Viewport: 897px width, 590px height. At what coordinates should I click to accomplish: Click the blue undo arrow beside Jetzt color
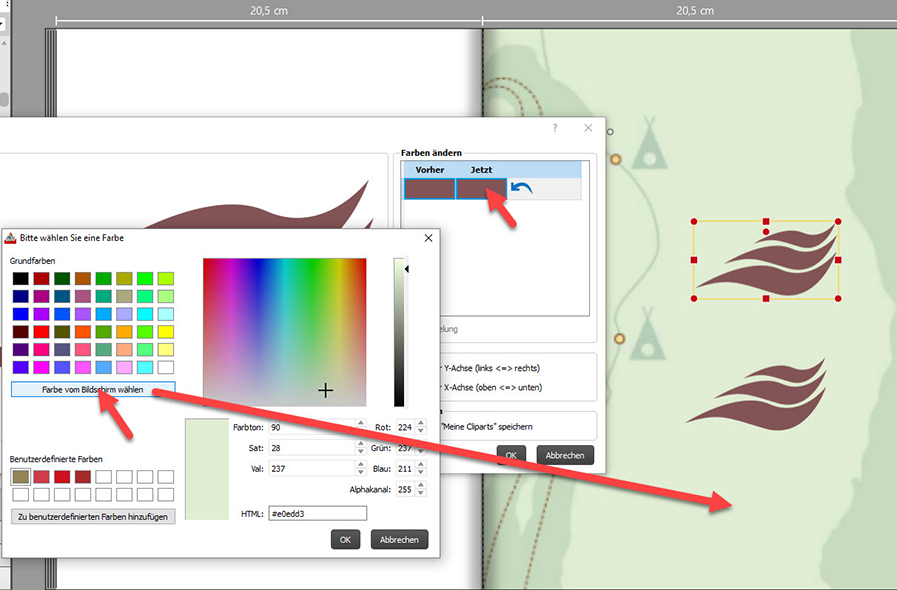521,188
